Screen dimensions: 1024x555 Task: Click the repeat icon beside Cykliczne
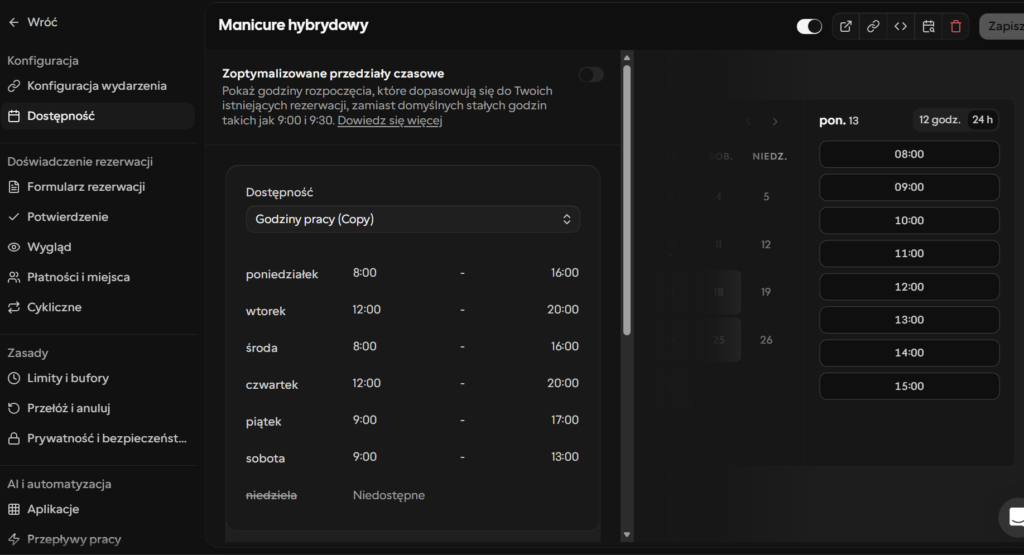pos(14,307)
